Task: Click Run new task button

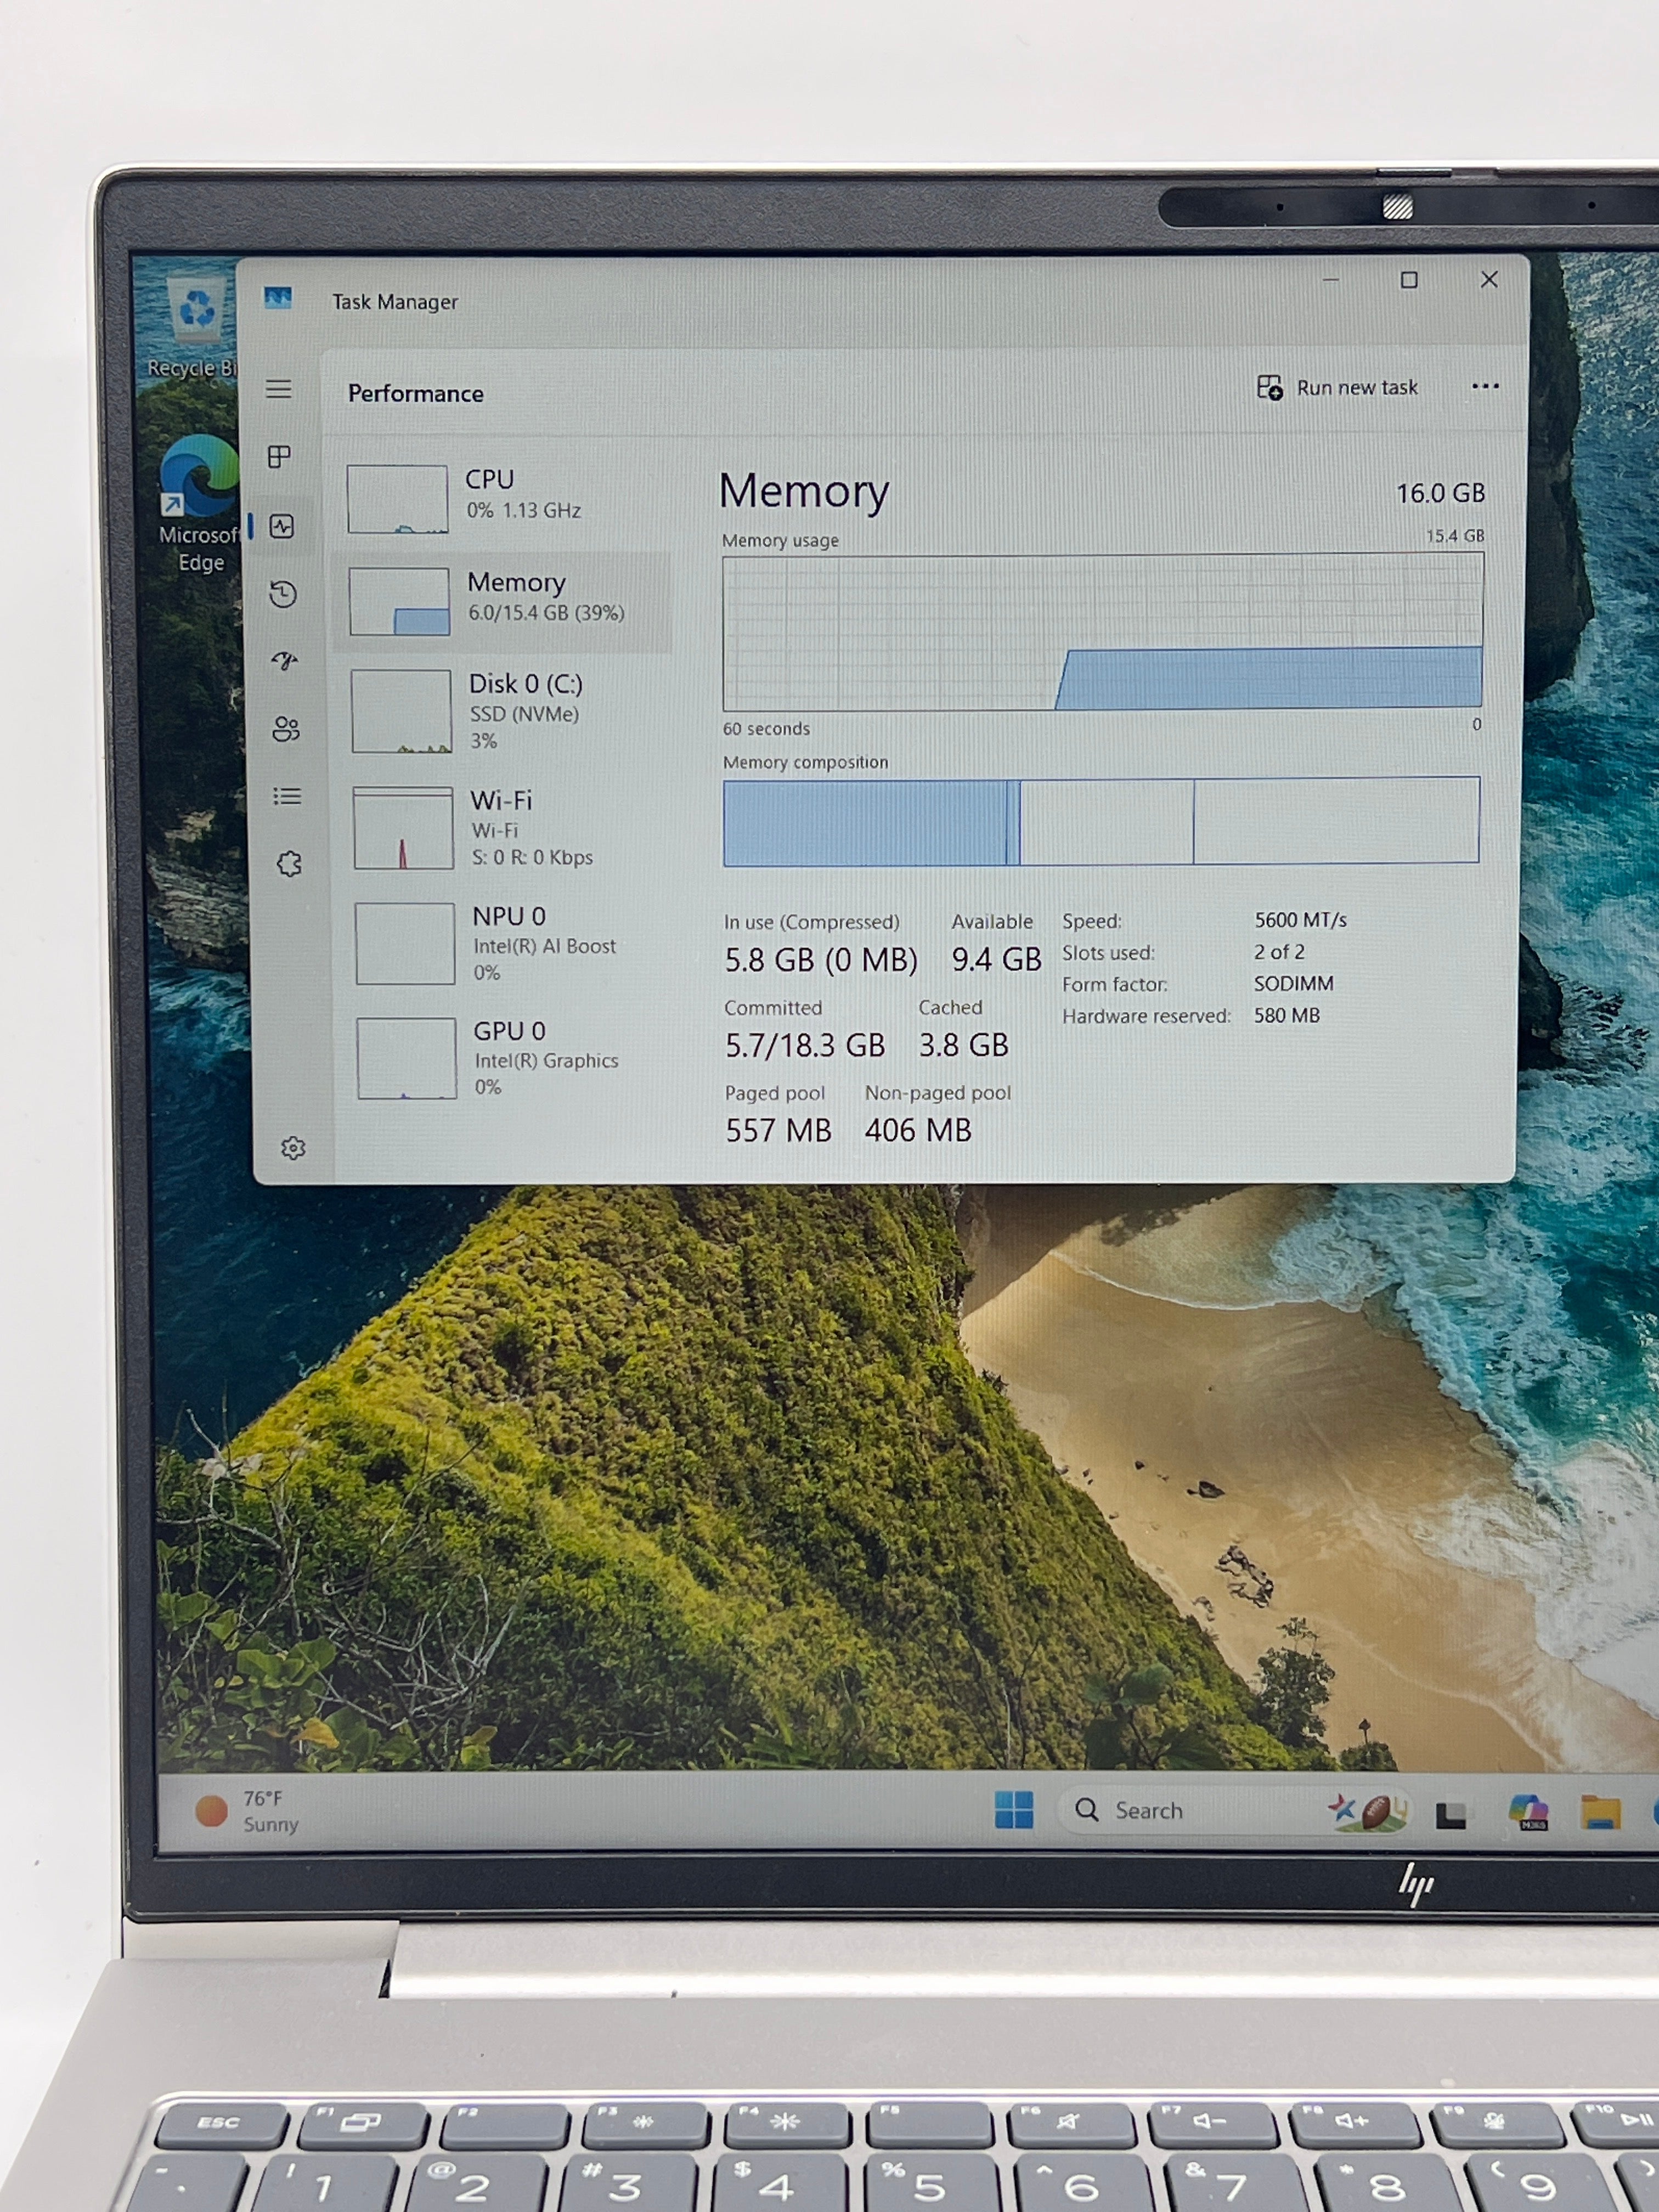Action: 1337,387
